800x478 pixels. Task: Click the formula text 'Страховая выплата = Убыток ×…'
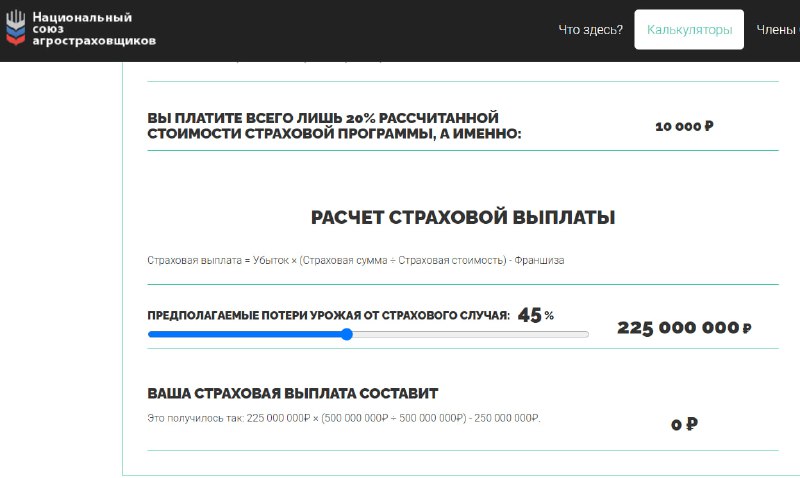click(356, 260)
